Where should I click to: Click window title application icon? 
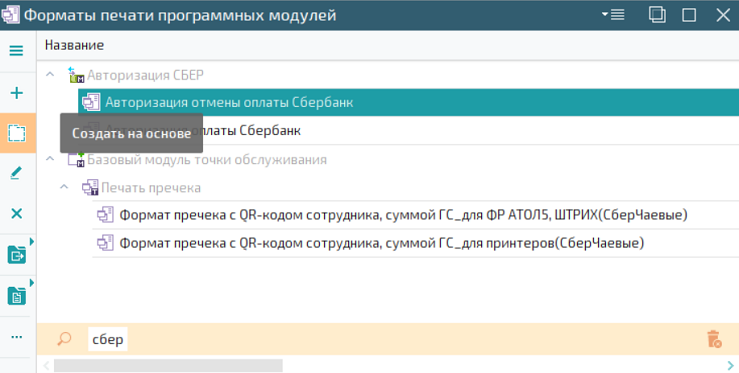pos(10,15)
